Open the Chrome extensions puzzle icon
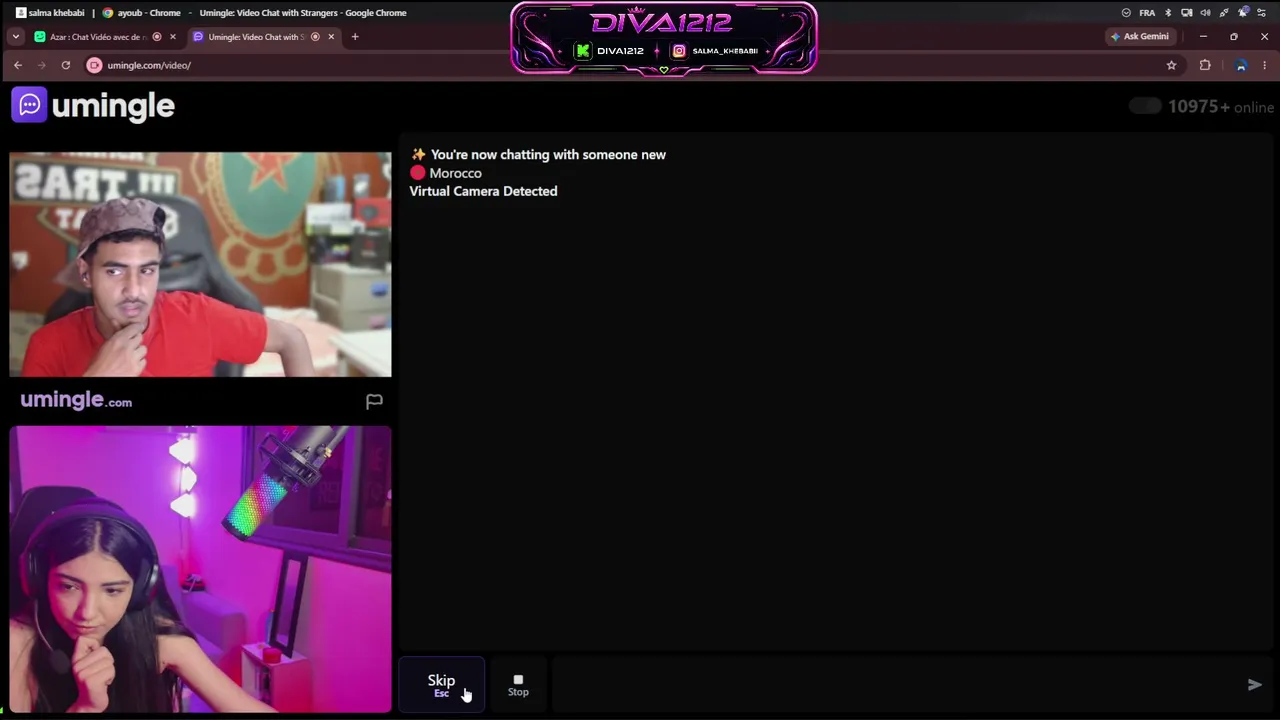The image size is (1280, 720). tap(1205, 65)
